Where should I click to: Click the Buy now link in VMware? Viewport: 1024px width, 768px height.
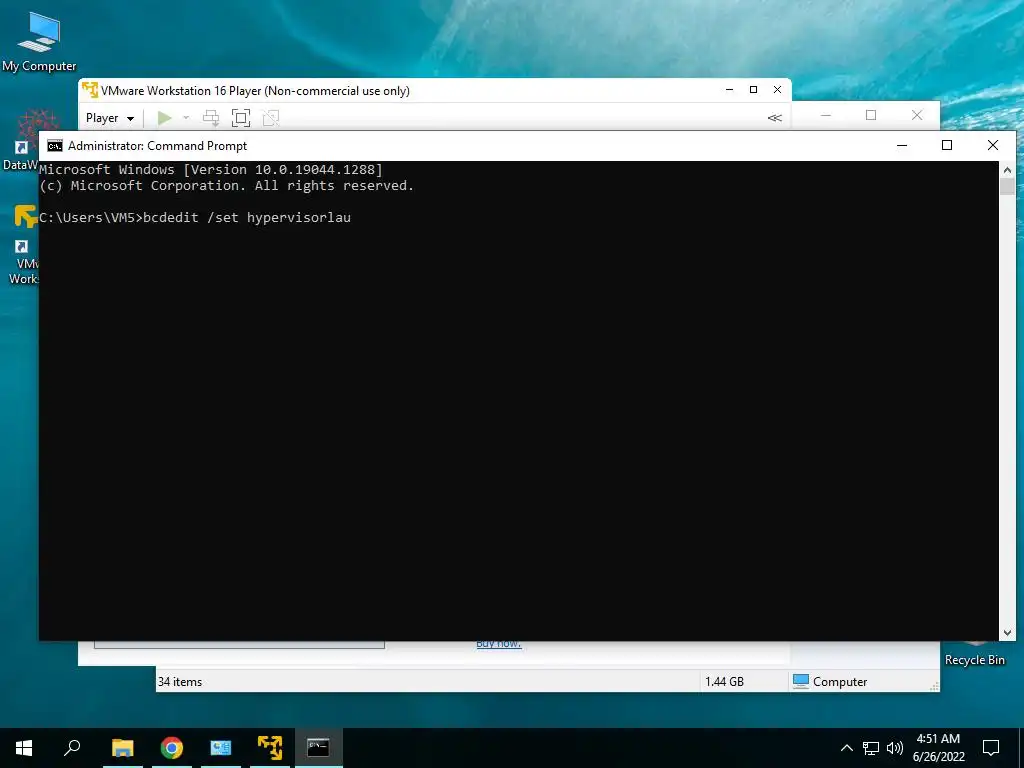pos(499,644)
